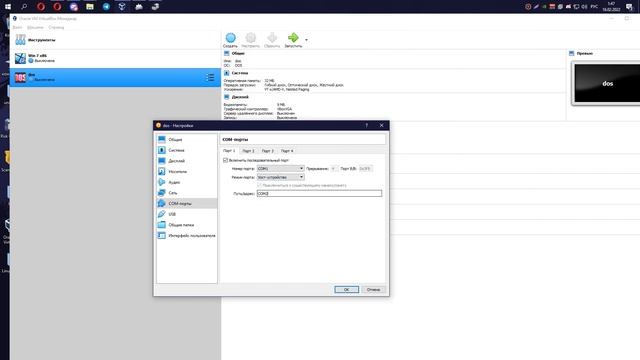This screenshot has width=640, height=360.
Task: Expand the Start button dropdown arrow
Action: click(x=307, y=40)
